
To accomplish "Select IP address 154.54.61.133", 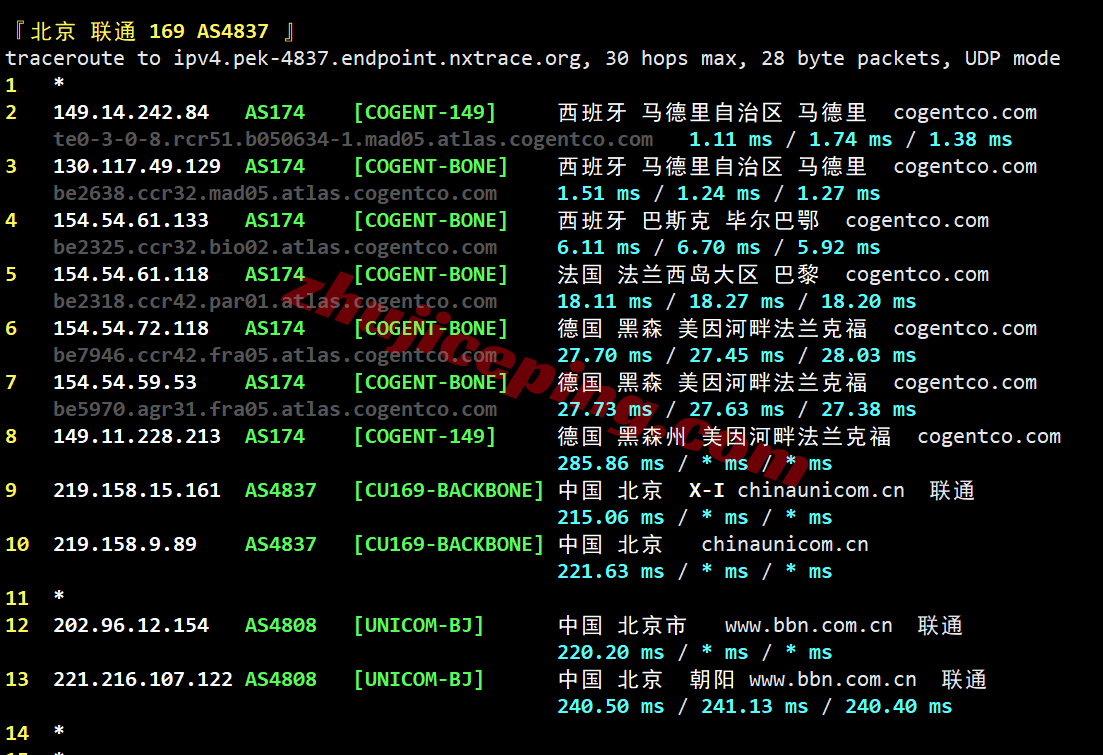I will [131, 221].
